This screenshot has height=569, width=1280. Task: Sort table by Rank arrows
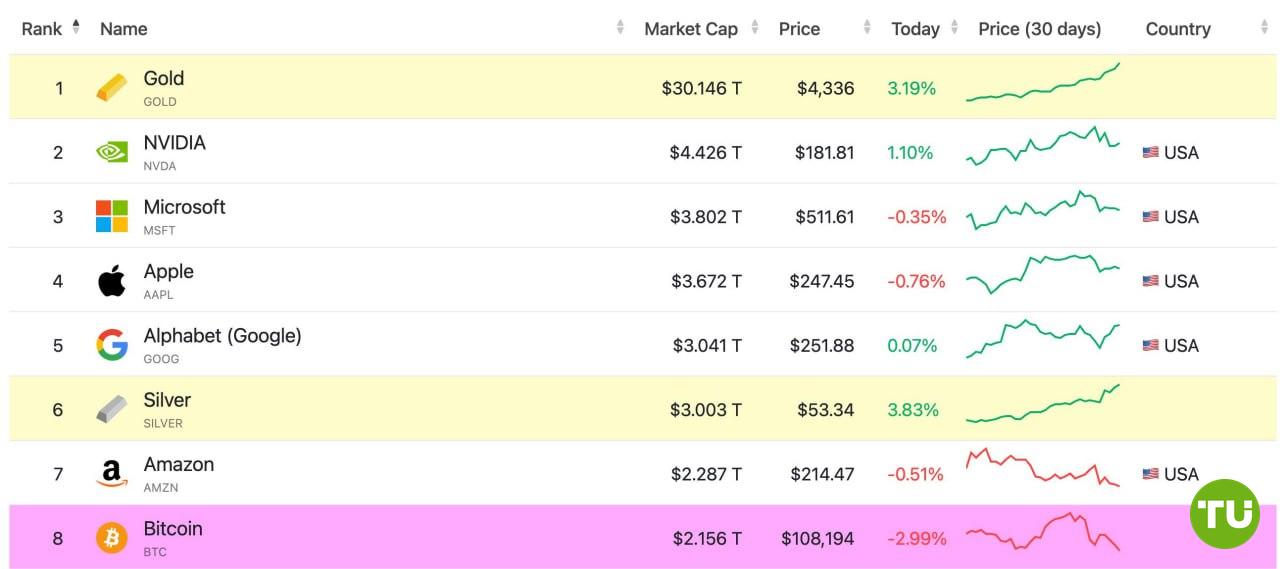(76, 27)
